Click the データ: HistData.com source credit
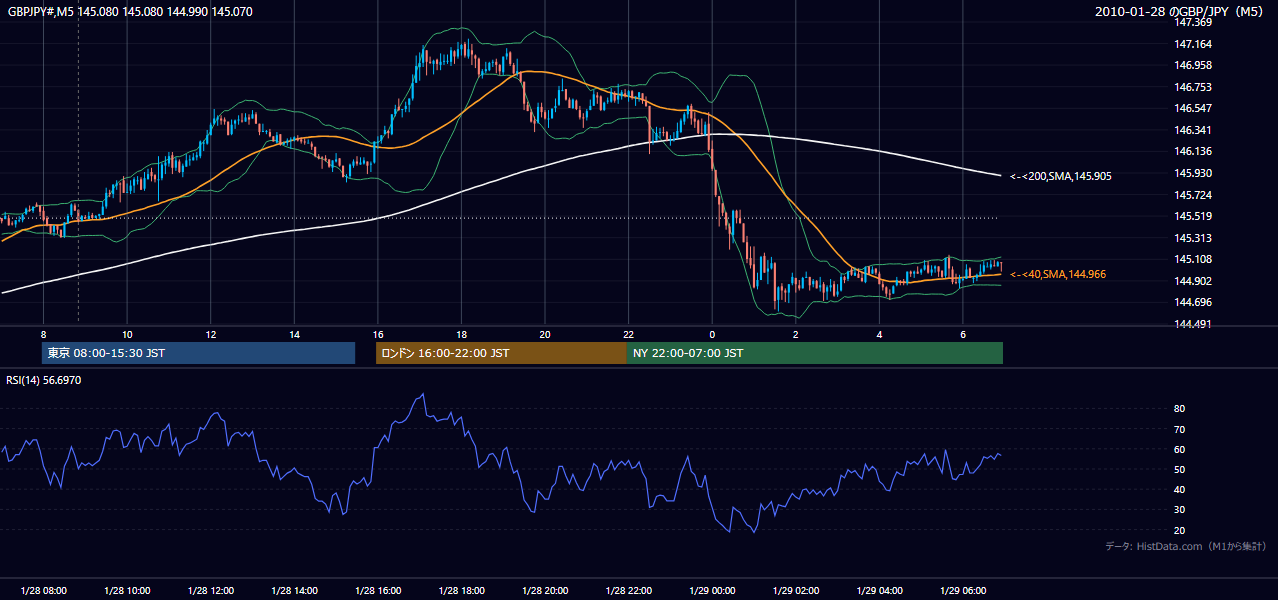 coord(1185,547)
